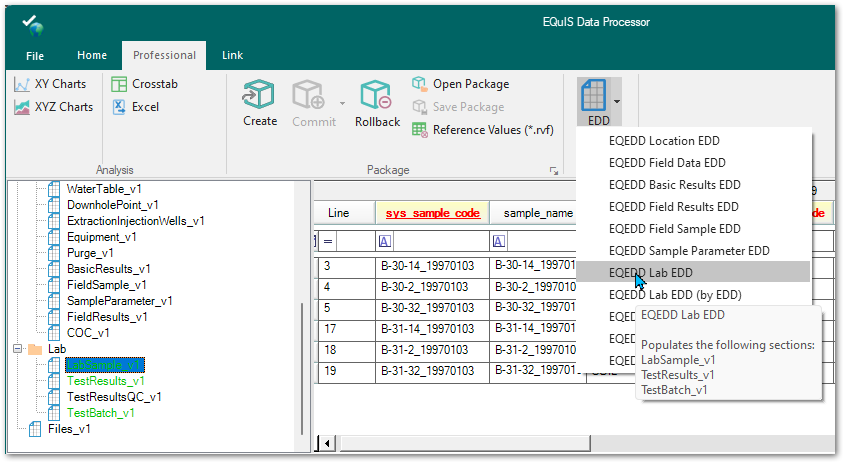This screenshot has height=463, width=844.
Task: Select DownholePoint_v1 section
Action: tap(112, 205)
